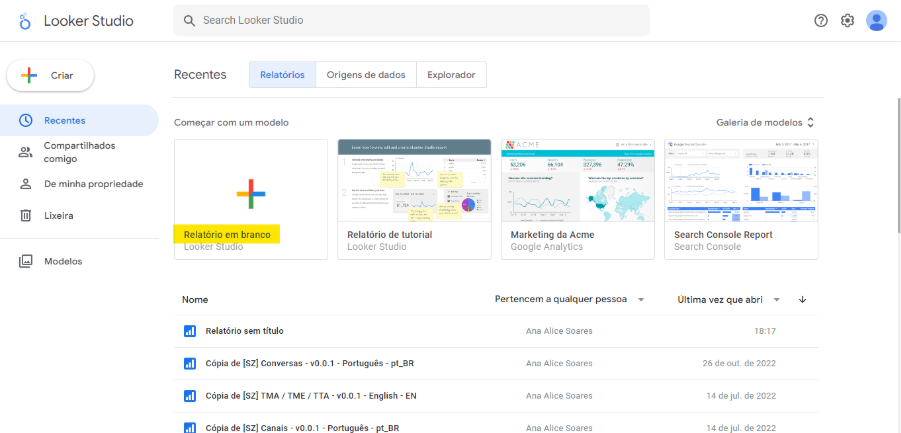Open Lixeira in the sidebar
Image resolution: width=901 pixels, height=433 pixels.
(79, 216)
